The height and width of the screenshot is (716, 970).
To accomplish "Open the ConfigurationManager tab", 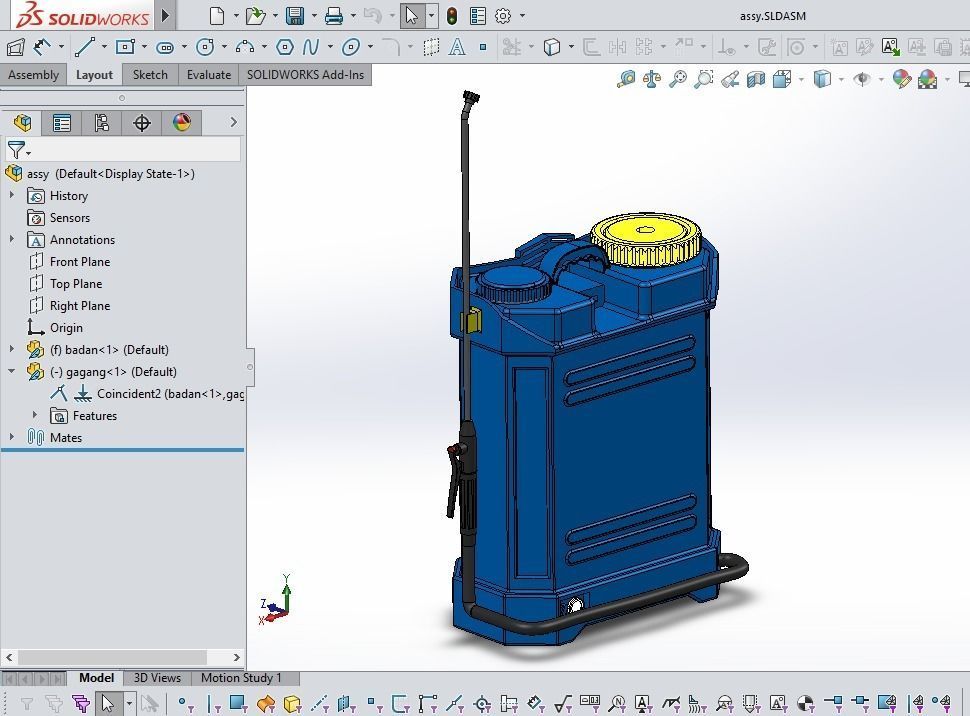I will click(x=101, y=123).
